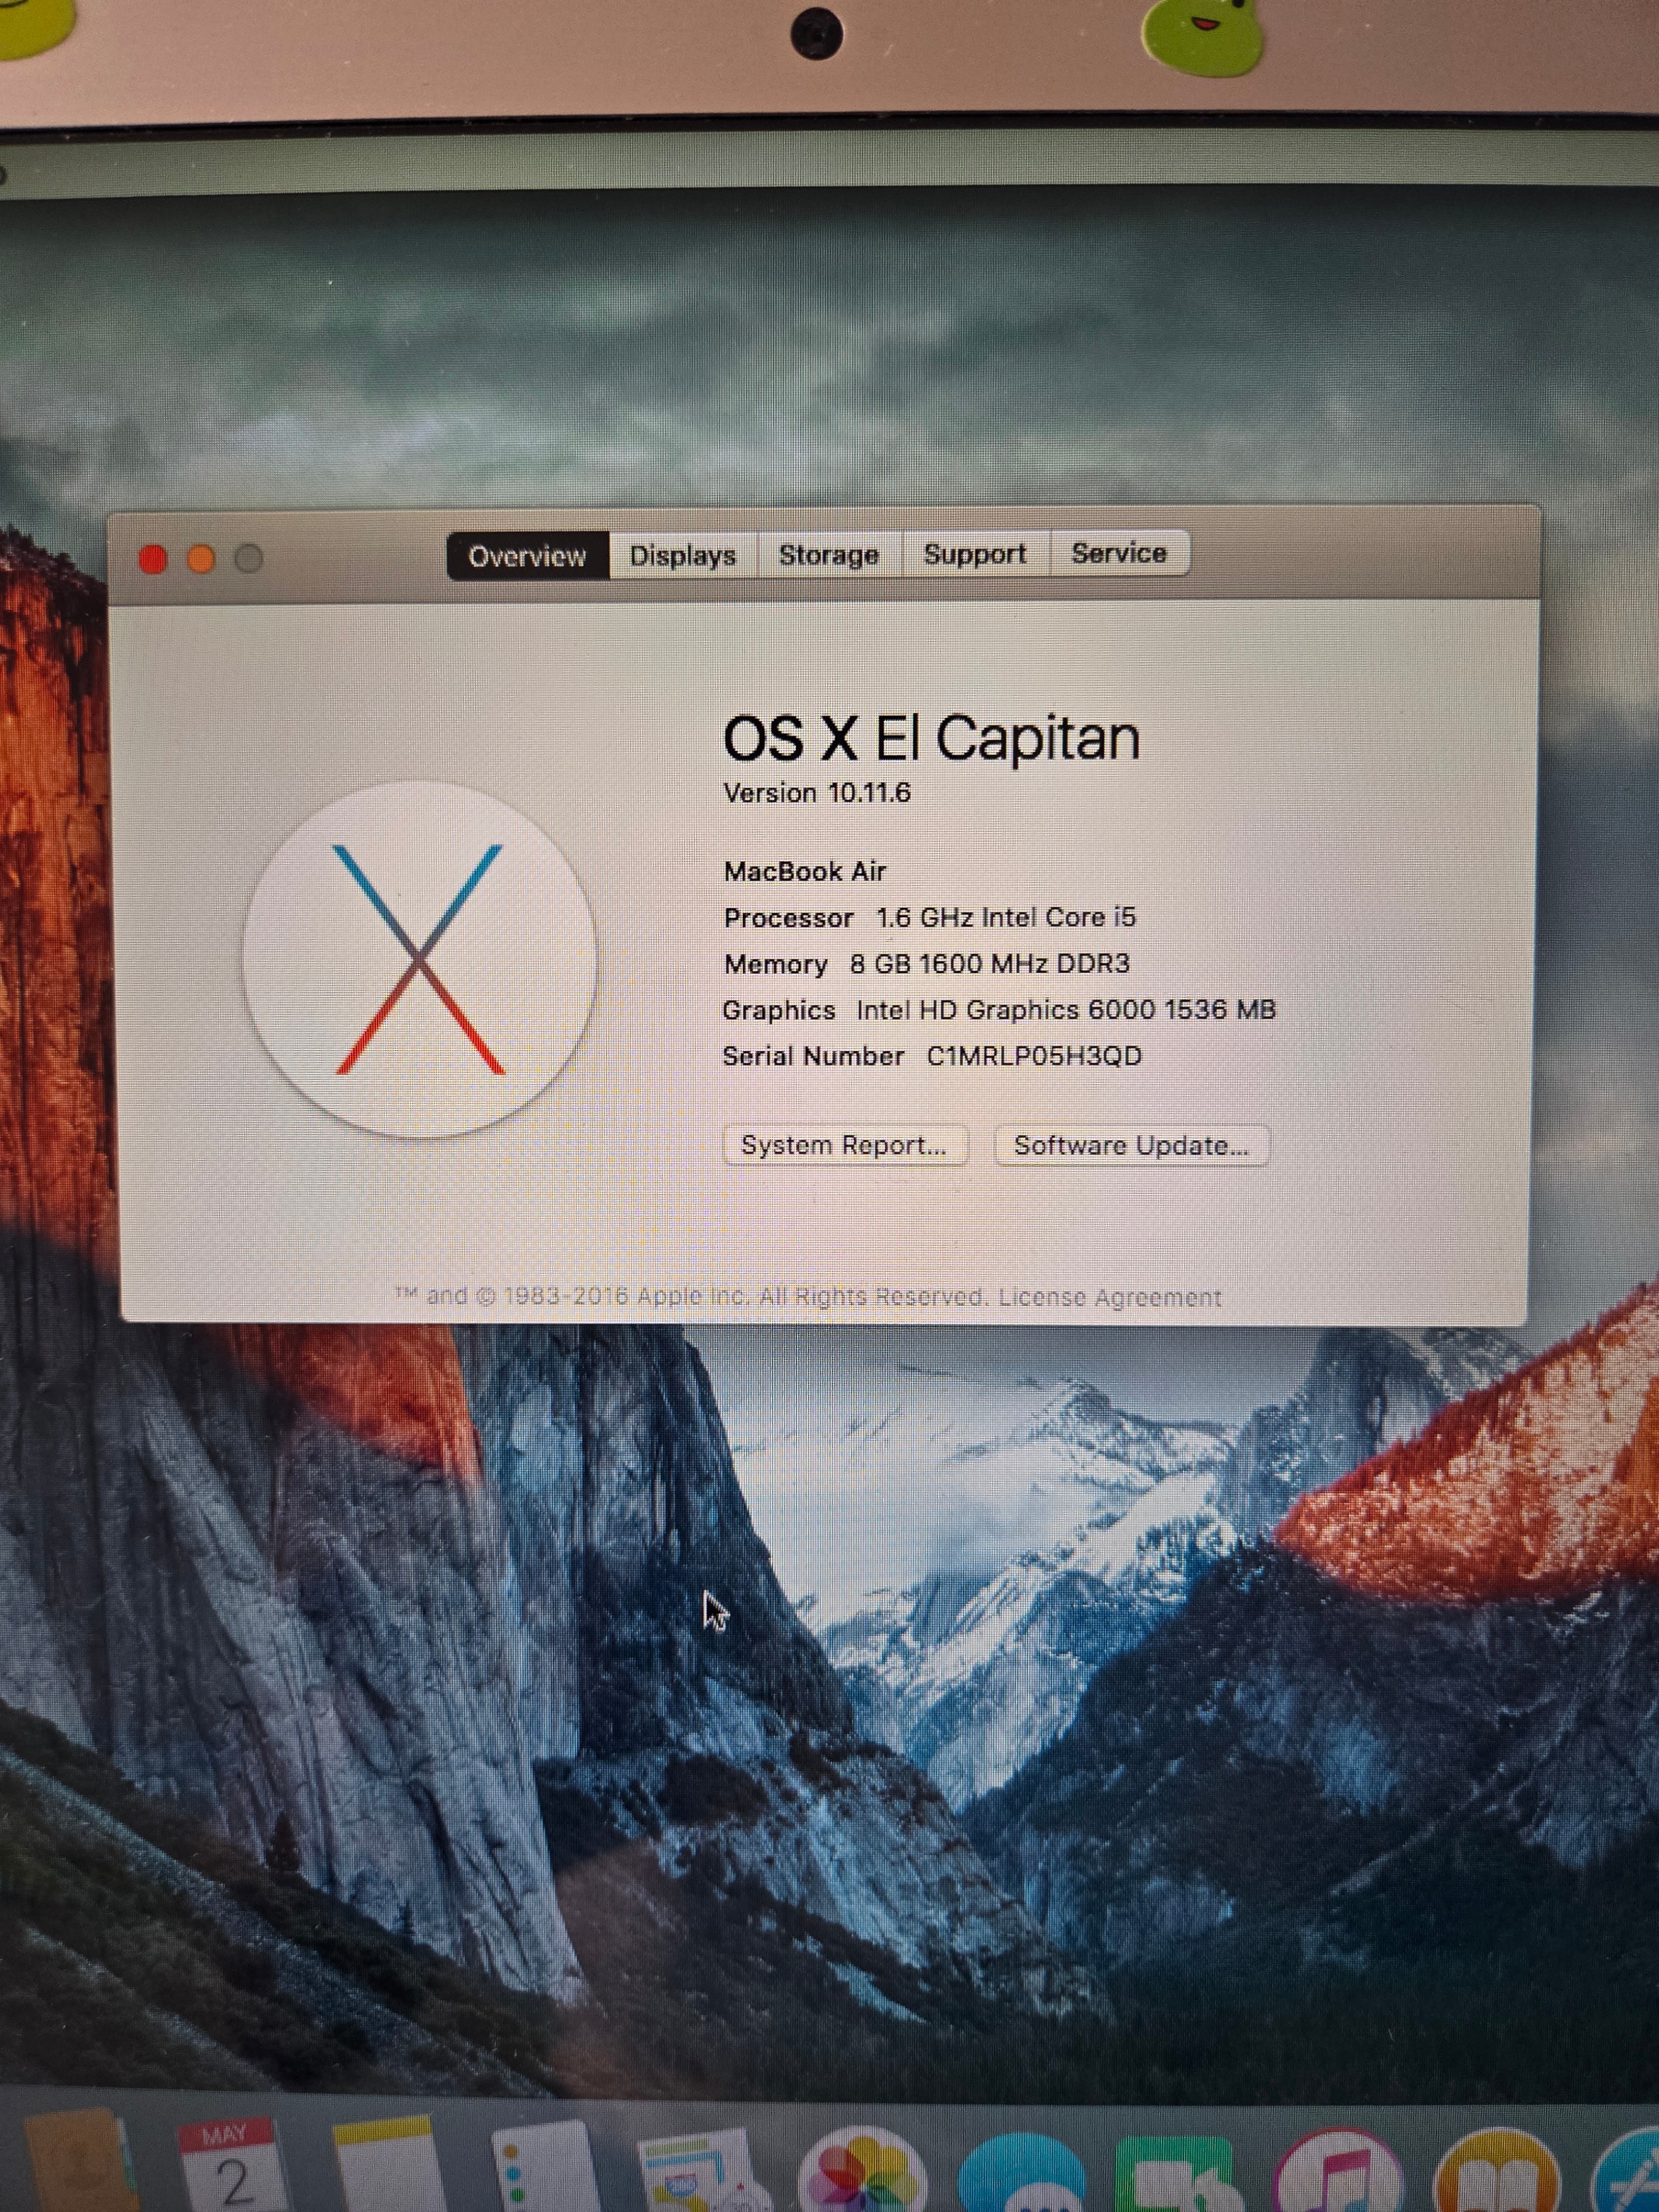Click the Version 10.11.6 text
This screenshot has width=1659, height=2212.
817,793
